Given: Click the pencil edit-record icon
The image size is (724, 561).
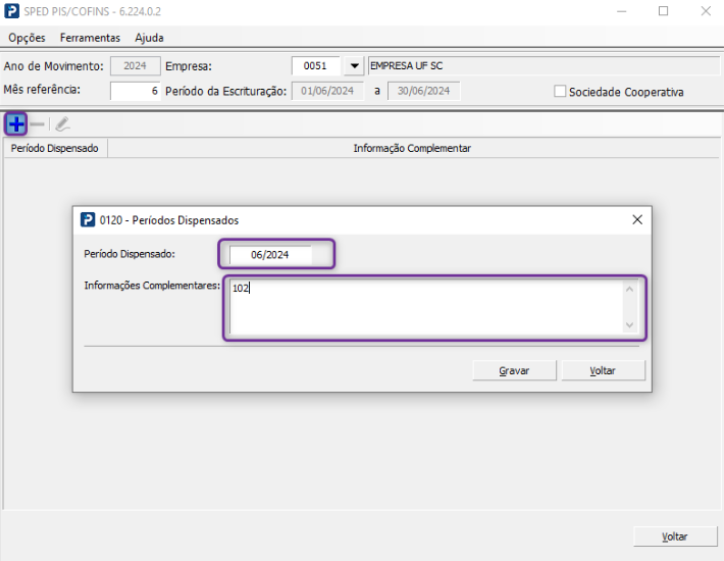Looking at the screenshot, I should (x=62, y=124).
